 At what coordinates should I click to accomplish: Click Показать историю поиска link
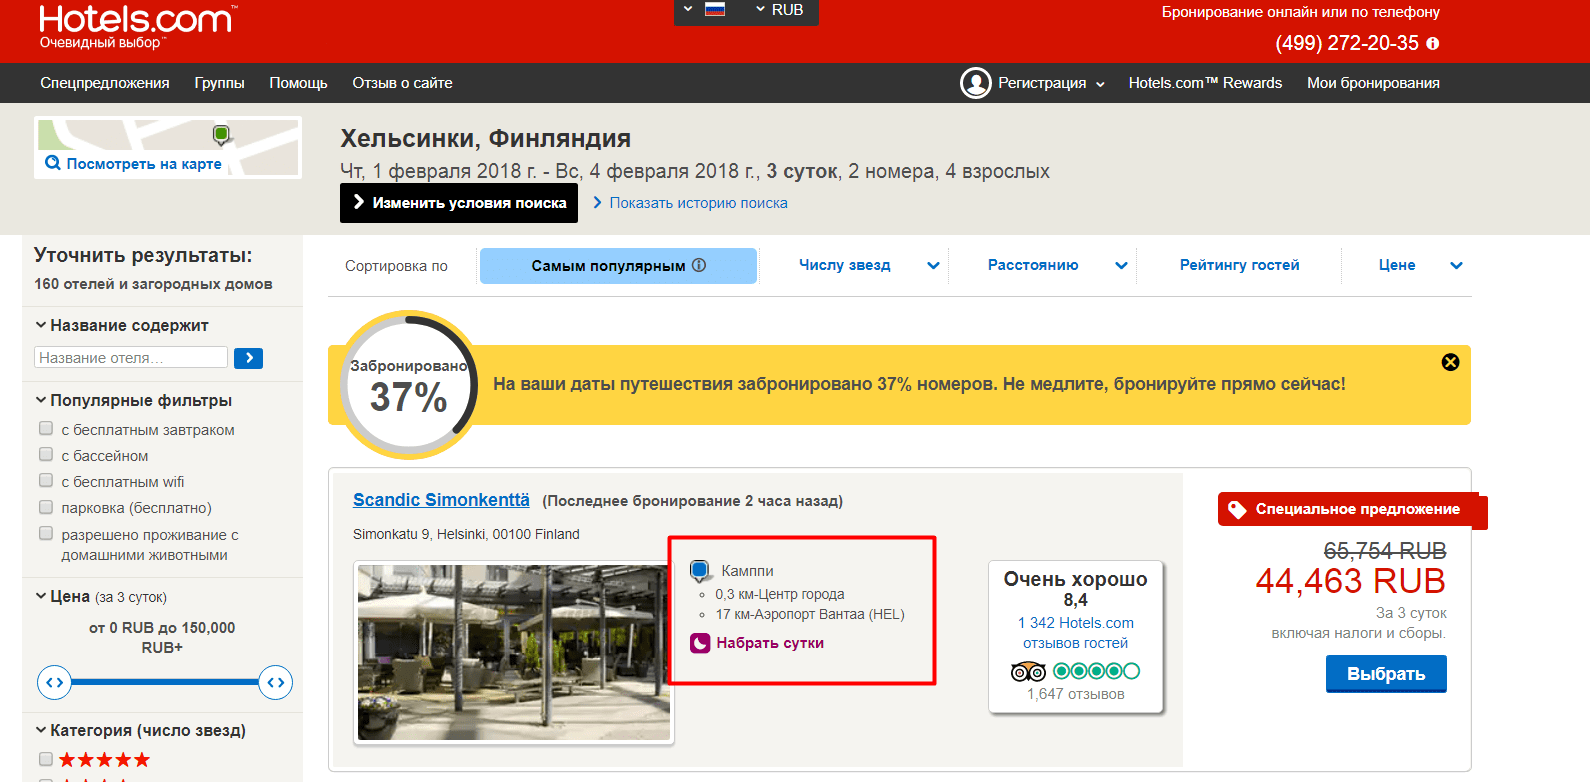(698, 203)
